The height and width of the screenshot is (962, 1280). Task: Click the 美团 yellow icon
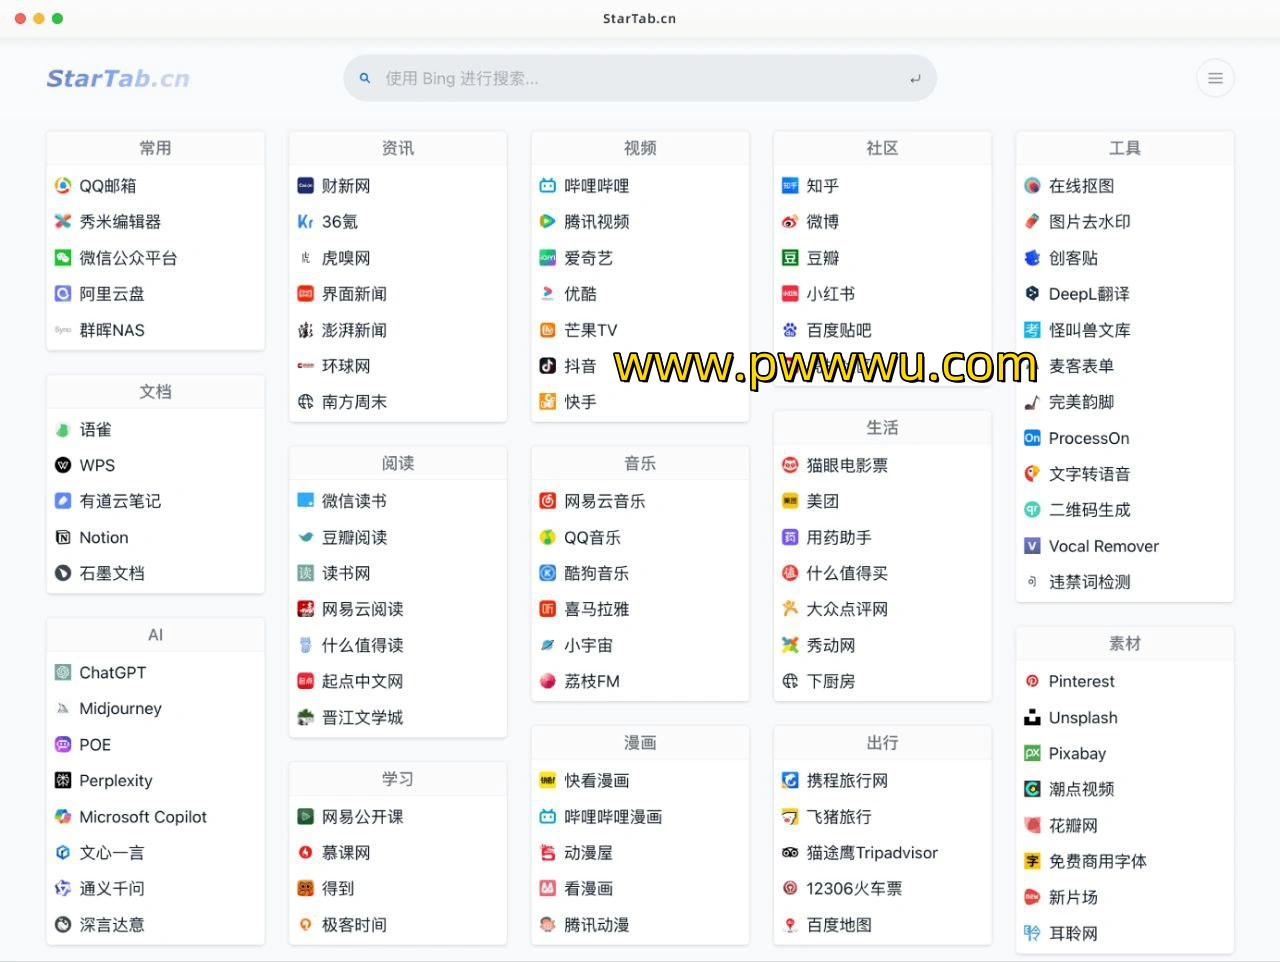point(790,501)
